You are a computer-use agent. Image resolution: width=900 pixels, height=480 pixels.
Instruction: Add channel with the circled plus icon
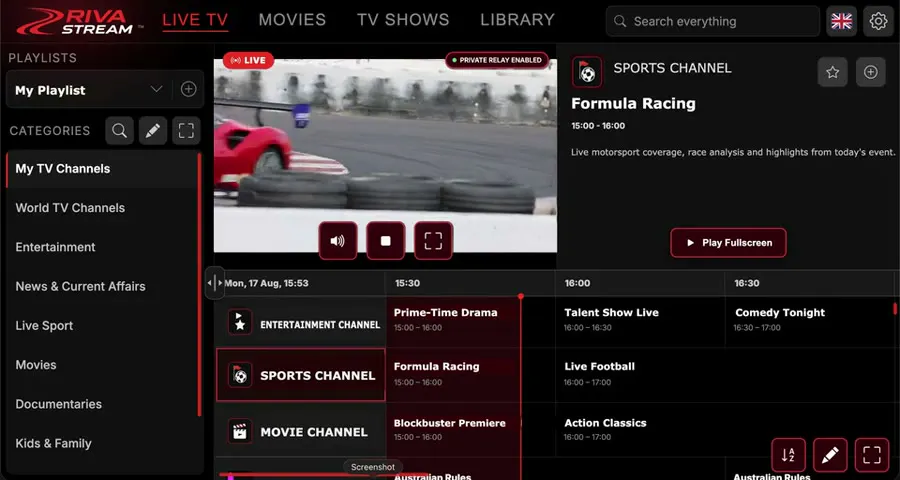(871, 72)
